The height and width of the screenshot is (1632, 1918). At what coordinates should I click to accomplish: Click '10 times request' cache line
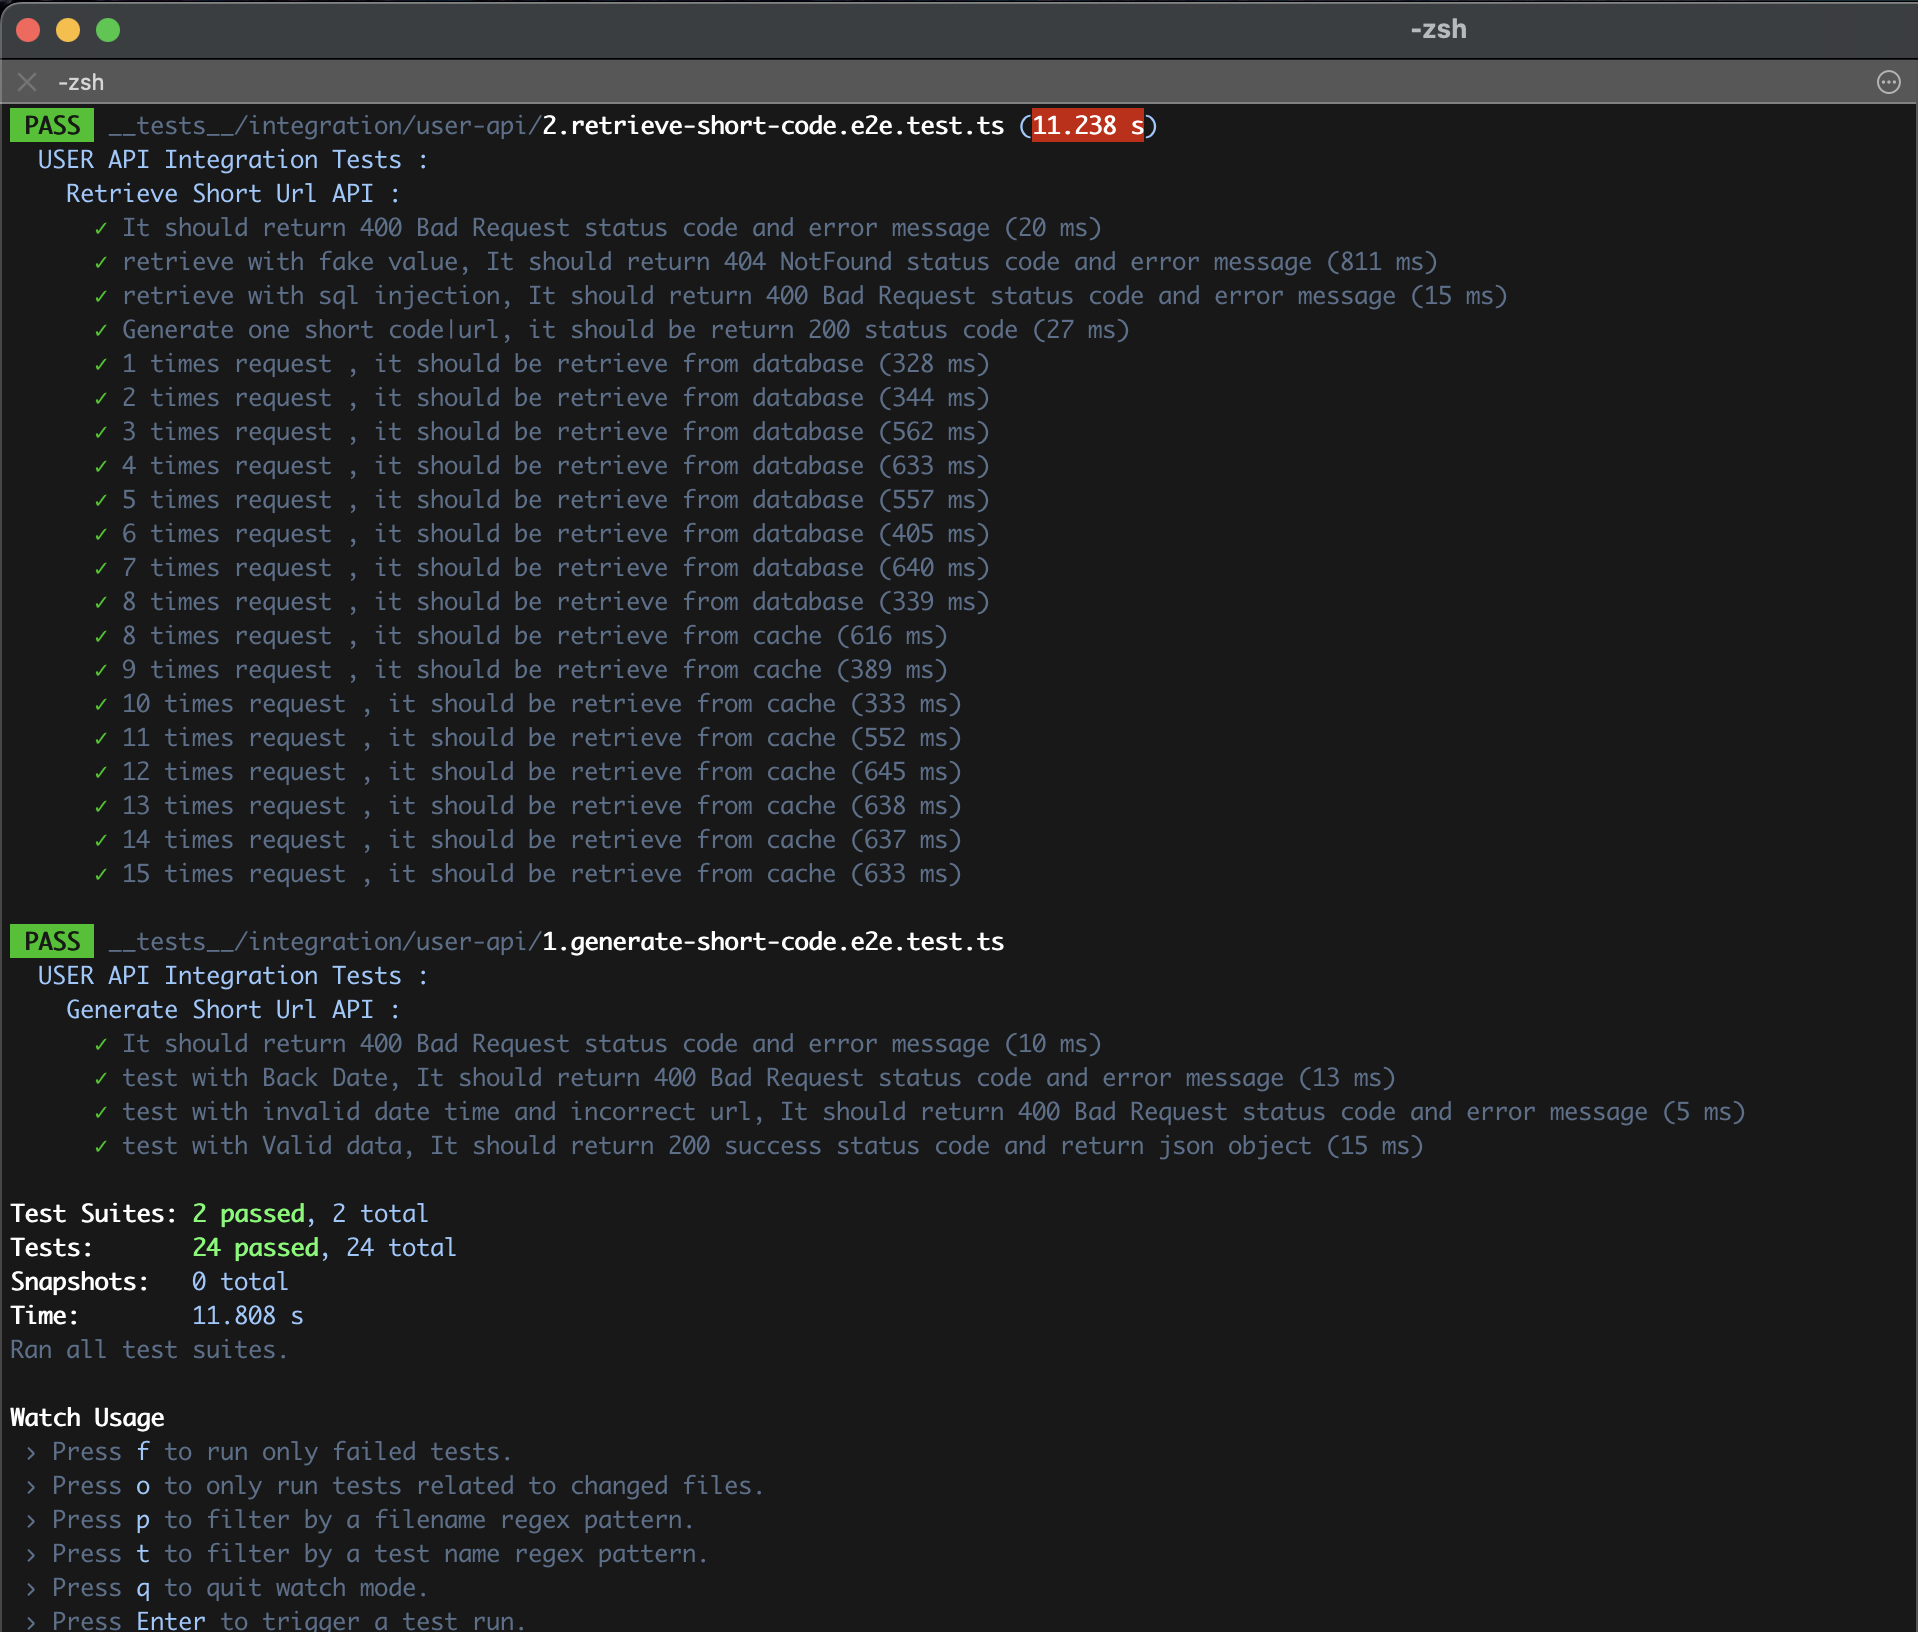pos(528,703)
